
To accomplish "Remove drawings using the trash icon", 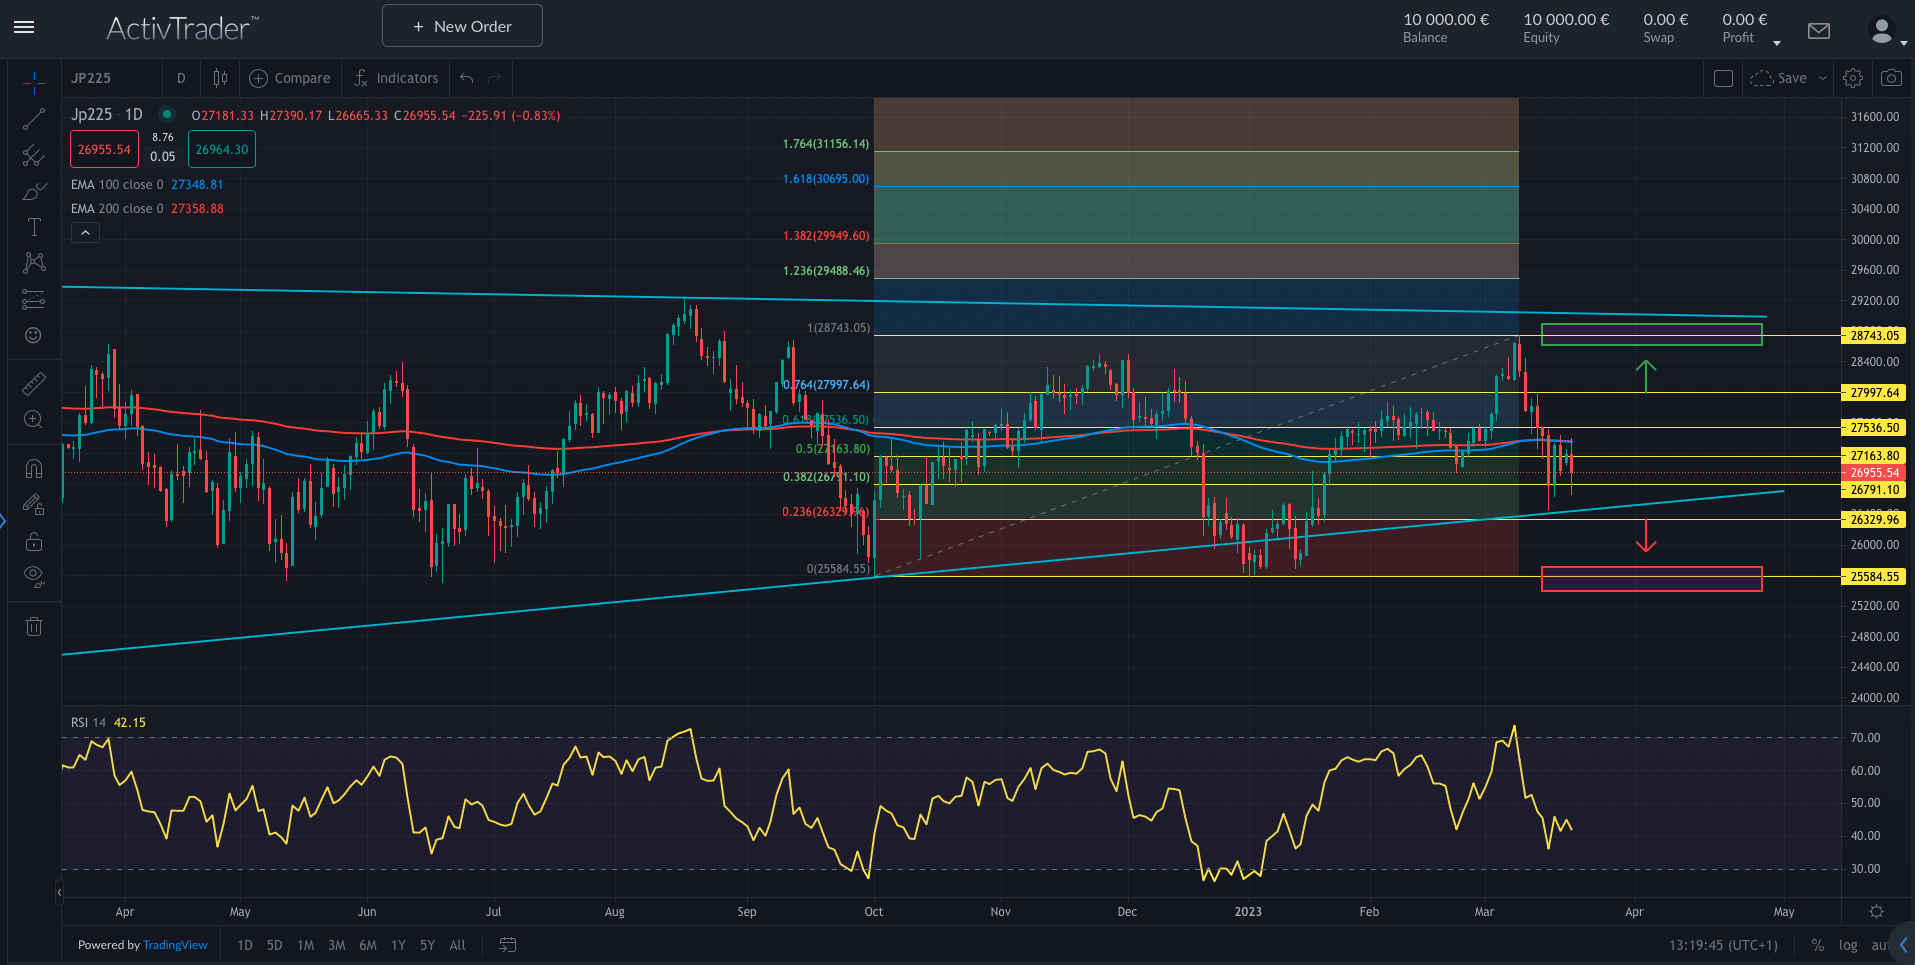I will pos(33,625).
